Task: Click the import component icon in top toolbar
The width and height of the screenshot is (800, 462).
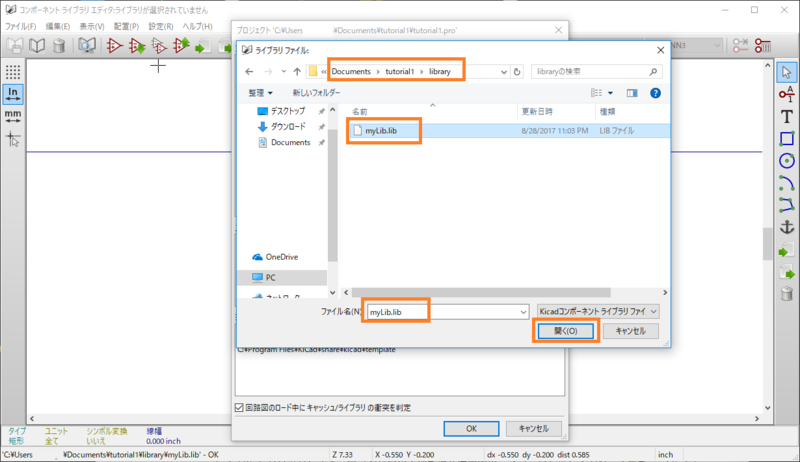Action: point(203,46)
